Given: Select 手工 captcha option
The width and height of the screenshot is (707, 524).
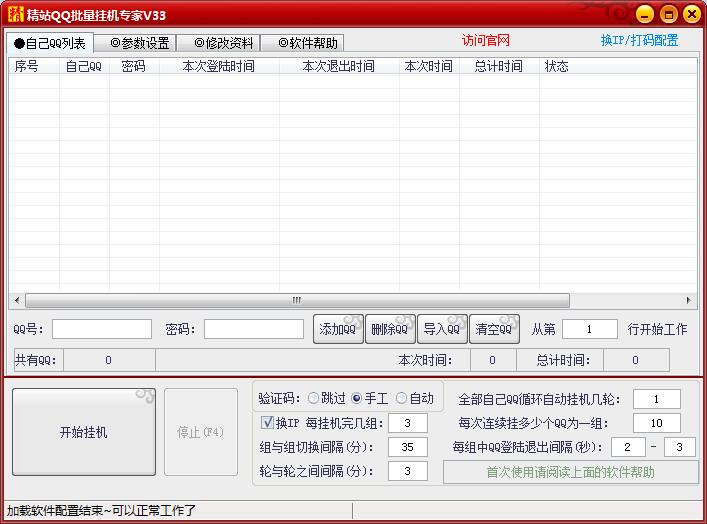Looking at the screenshot, I should pyautogui.click(x=369, y=398).
